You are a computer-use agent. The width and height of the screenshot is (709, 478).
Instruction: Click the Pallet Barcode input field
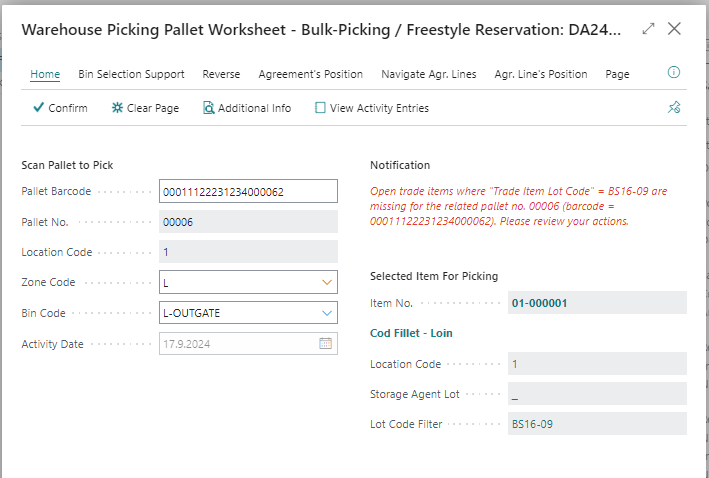248,191
